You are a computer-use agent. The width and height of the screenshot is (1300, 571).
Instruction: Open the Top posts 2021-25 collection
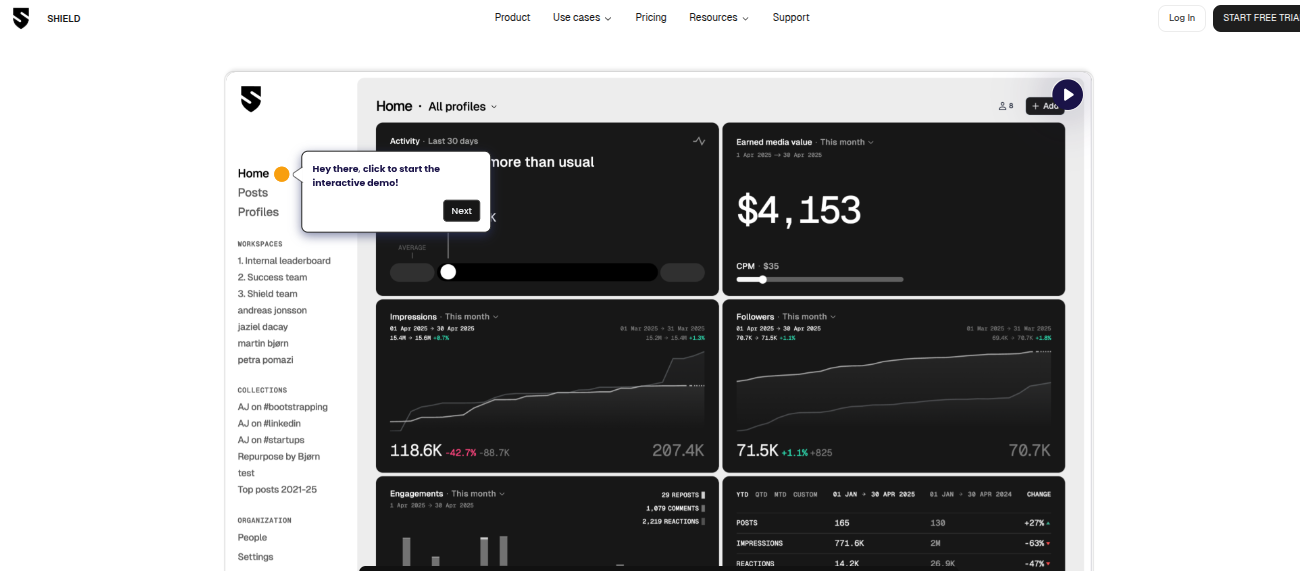tap(278, 490)
